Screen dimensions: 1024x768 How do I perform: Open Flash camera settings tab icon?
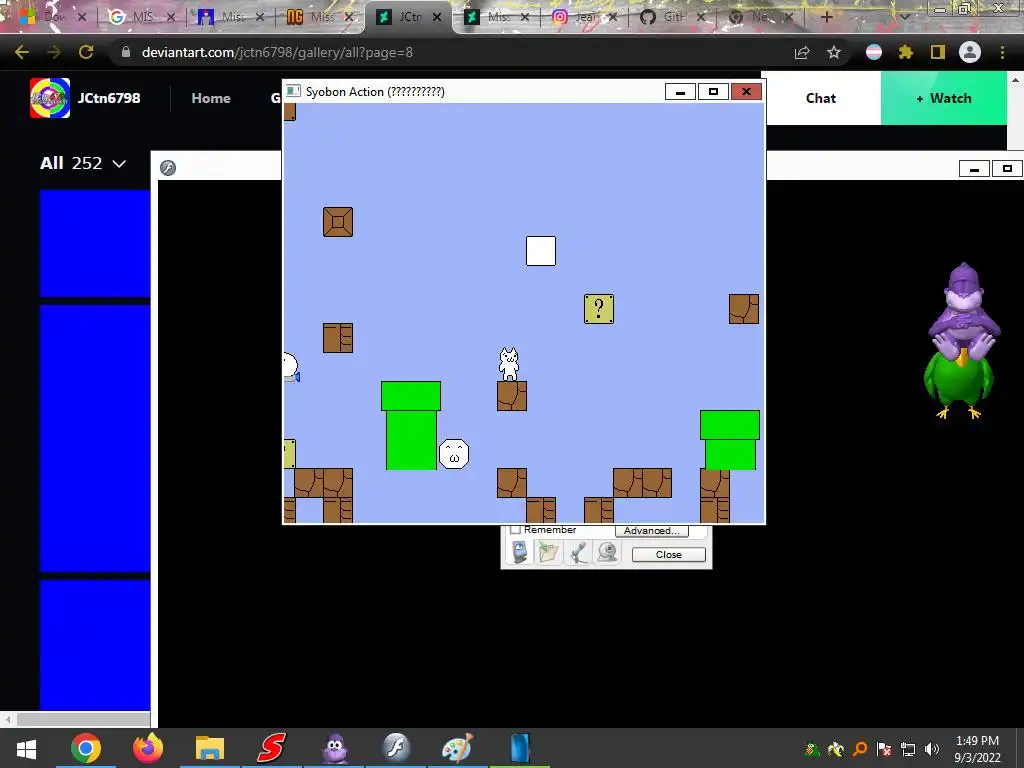coord(607,552)
